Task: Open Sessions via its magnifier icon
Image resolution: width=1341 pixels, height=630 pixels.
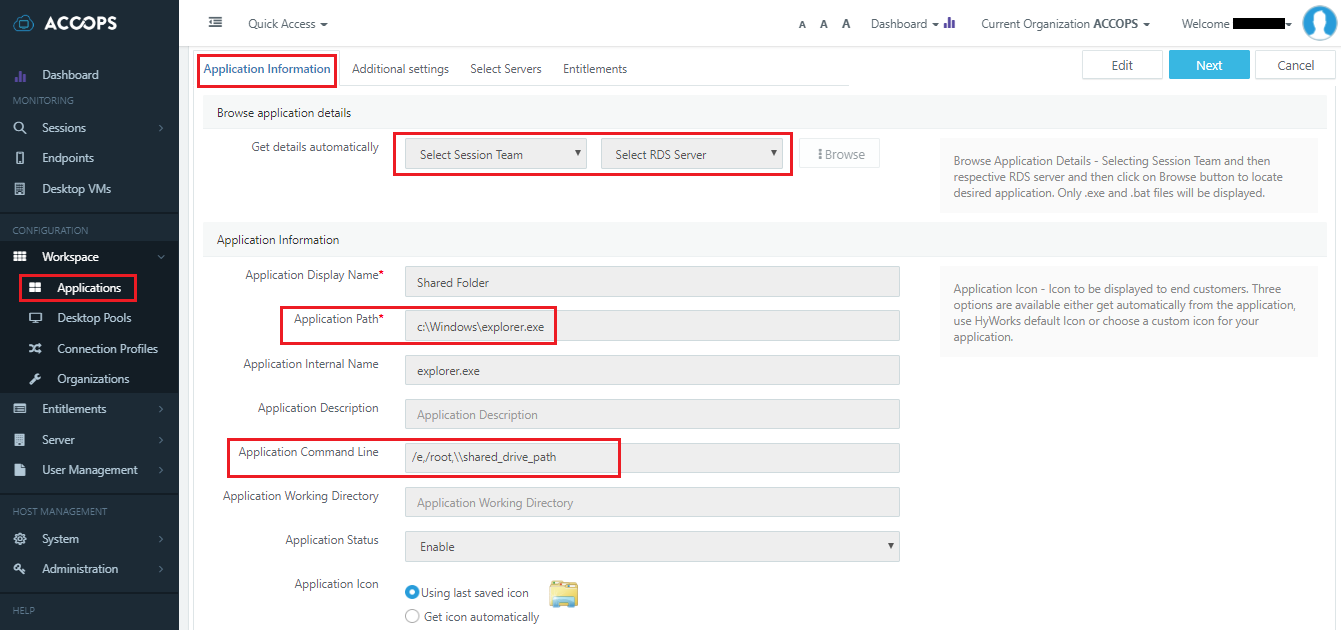Action: 20,128
